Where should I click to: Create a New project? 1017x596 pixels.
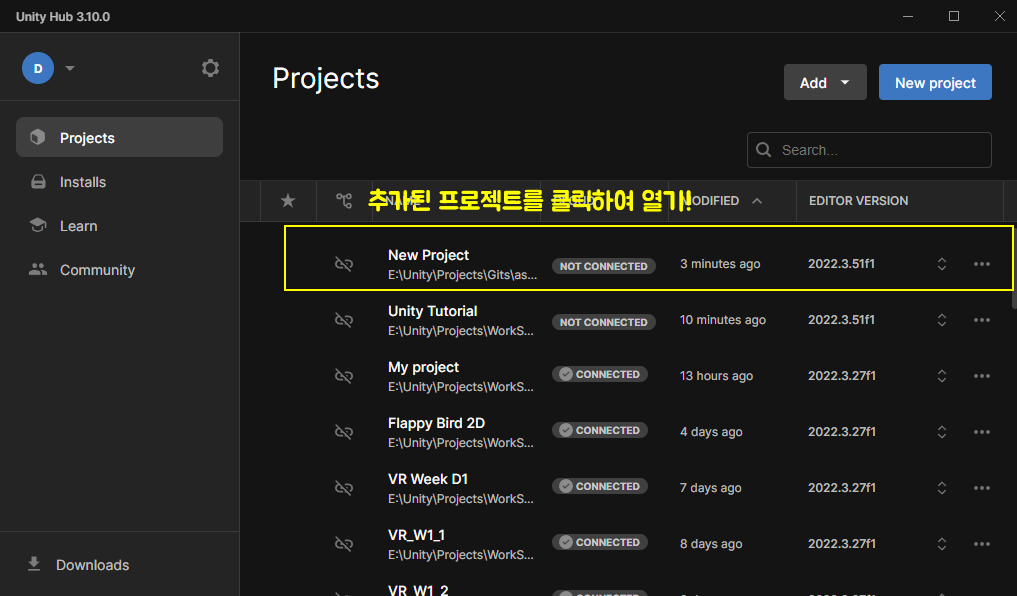pyautogui.click(x=935, y=82)
